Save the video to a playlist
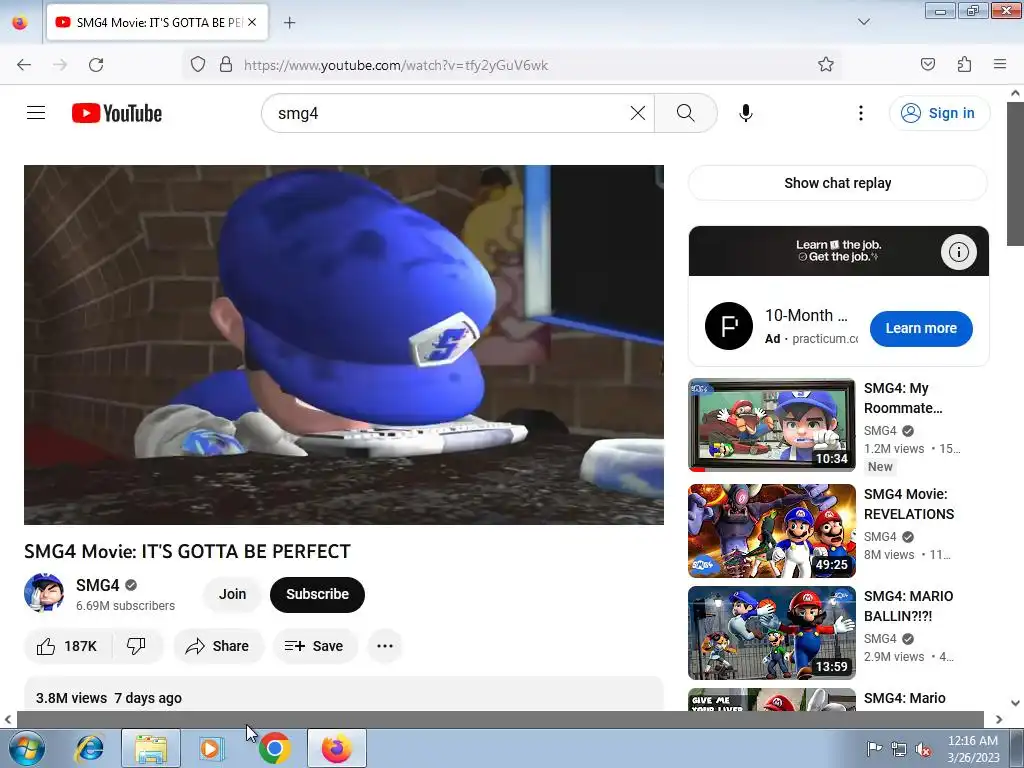Viewport: 1024px width, 768px height. (314, 646)
